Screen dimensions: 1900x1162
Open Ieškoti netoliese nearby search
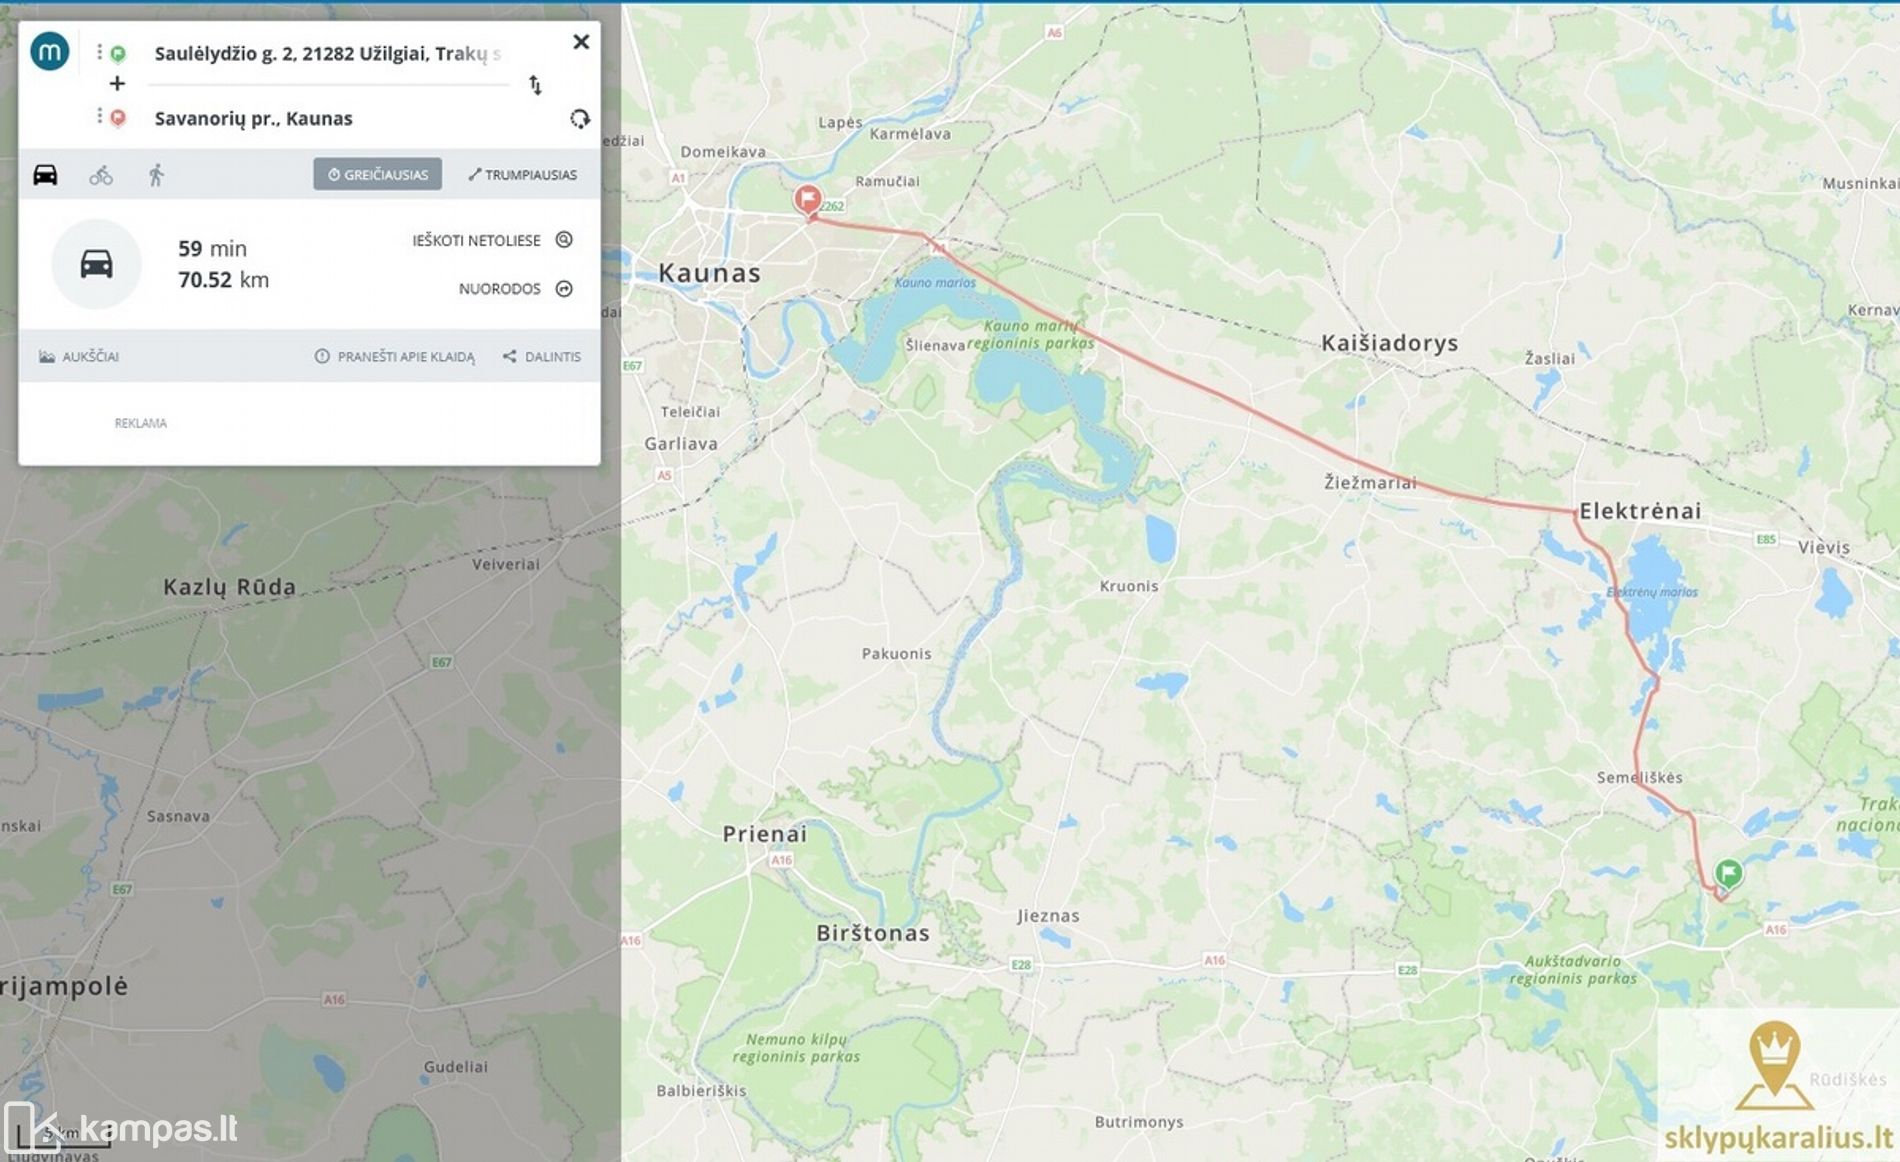[492, 240]
